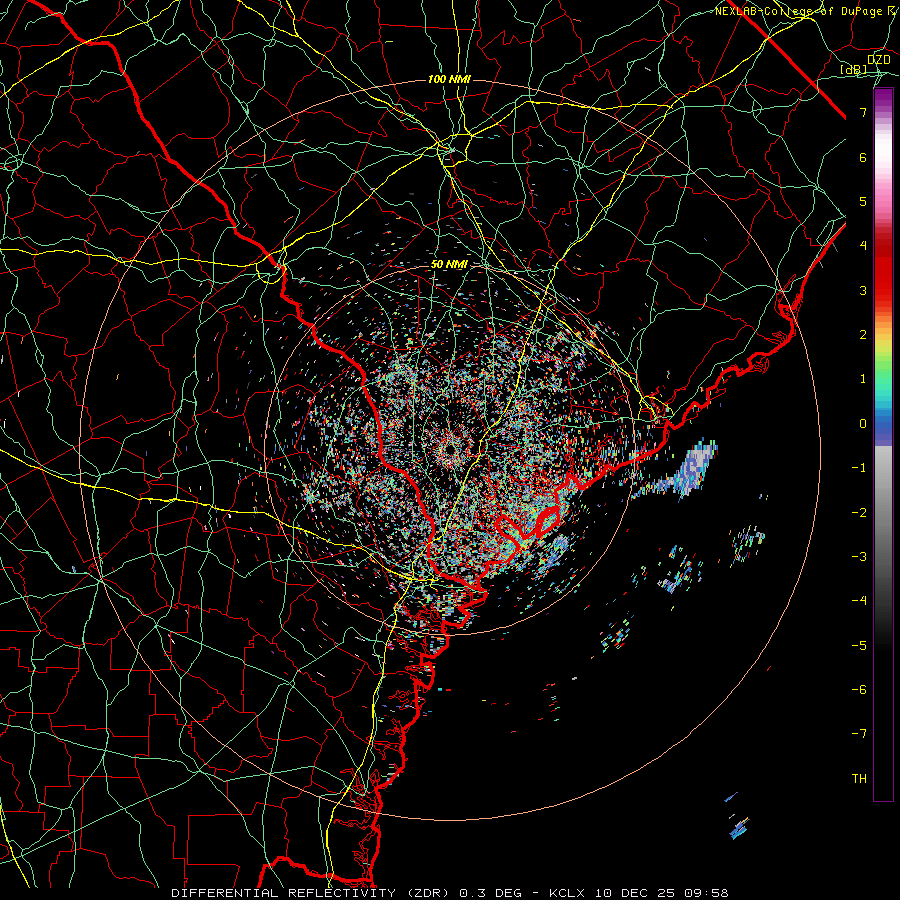
Task: Select the positive "1" scale value
Action: click(863, 379)
